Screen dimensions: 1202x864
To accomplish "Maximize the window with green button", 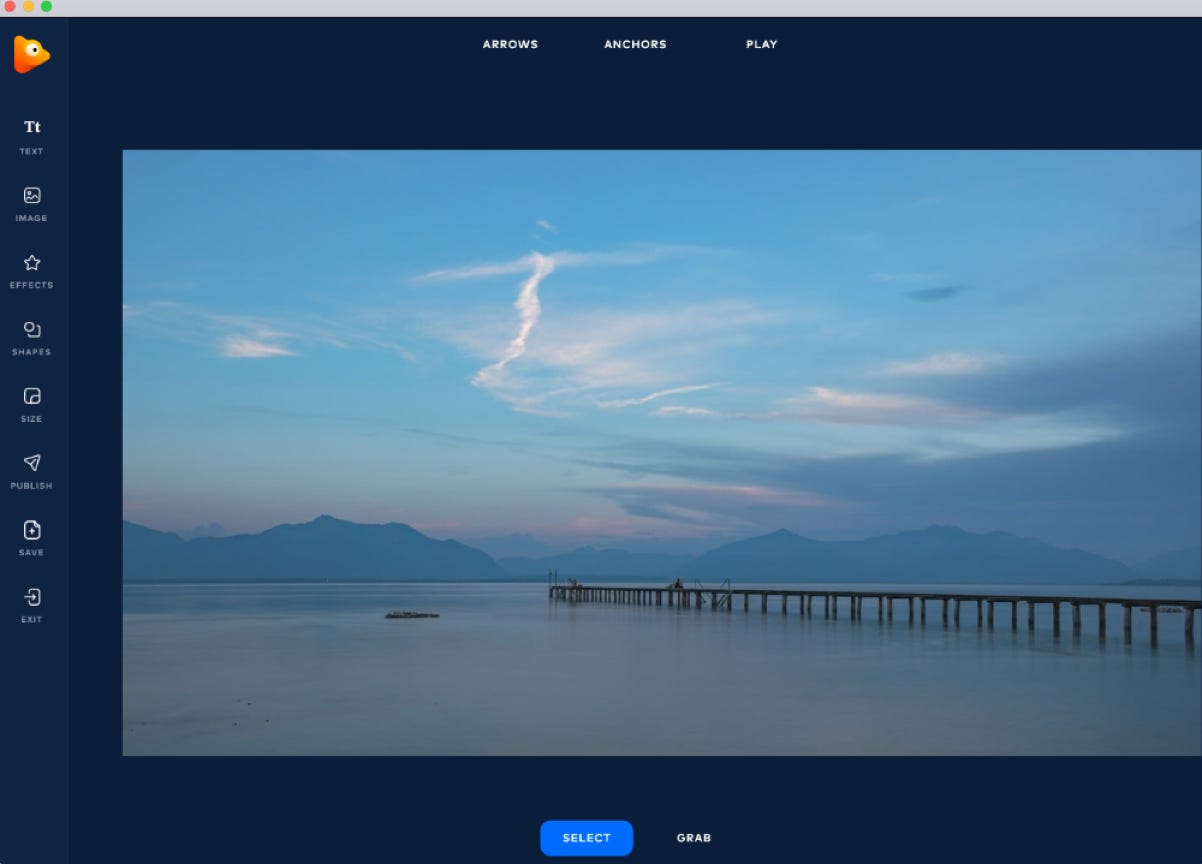I will point(46,7).
